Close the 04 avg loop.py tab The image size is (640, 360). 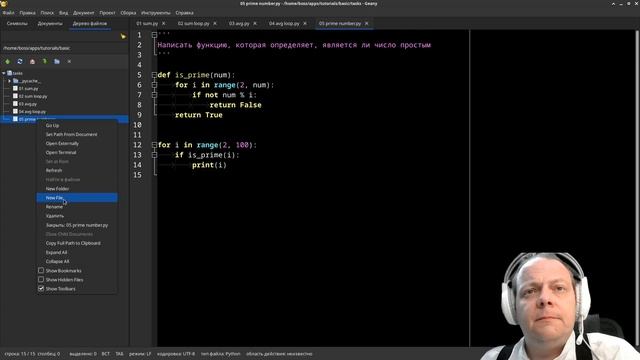[x=305, y=24]
